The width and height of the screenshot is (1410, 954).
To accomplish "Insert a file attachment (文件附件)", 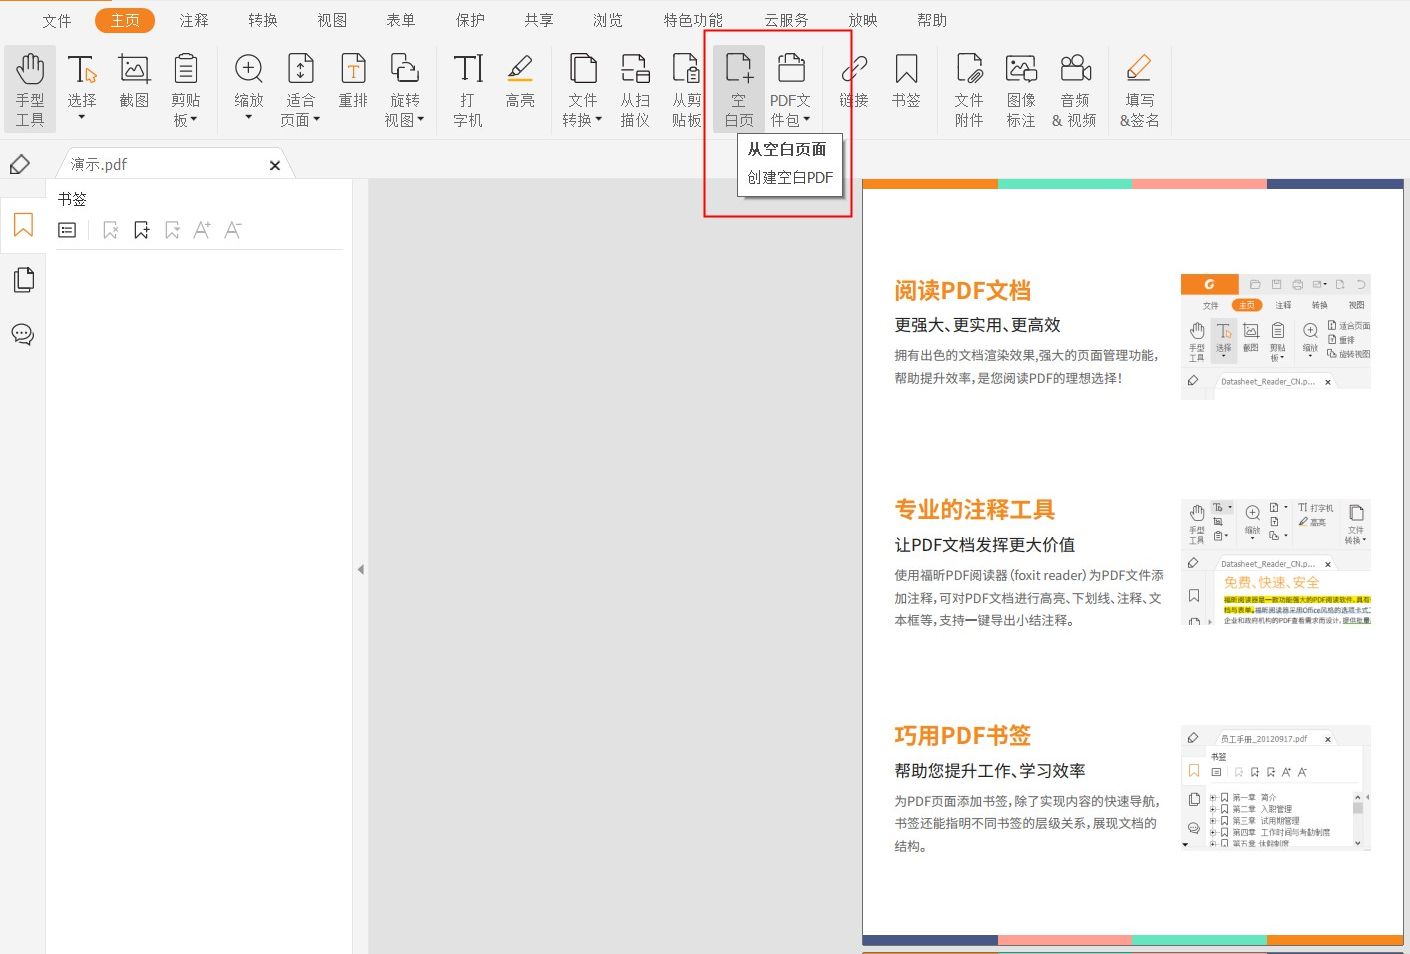I will coord(968,88).
